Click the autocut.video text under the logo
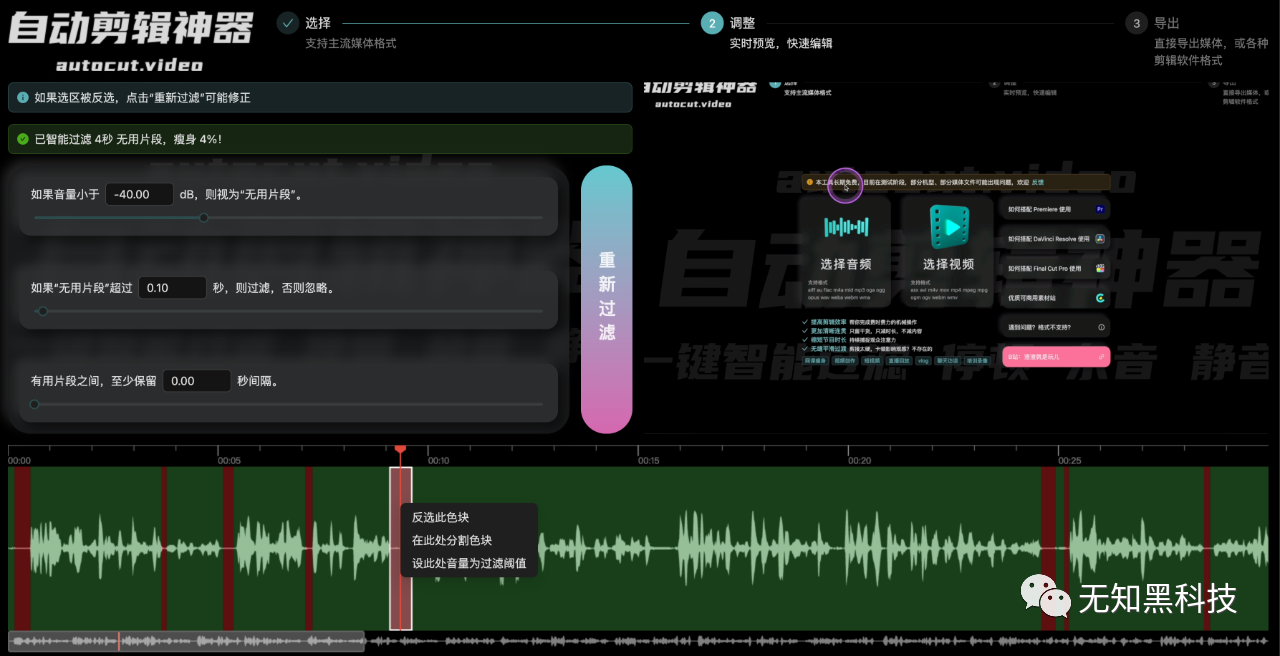 click(x=130, y=65)
